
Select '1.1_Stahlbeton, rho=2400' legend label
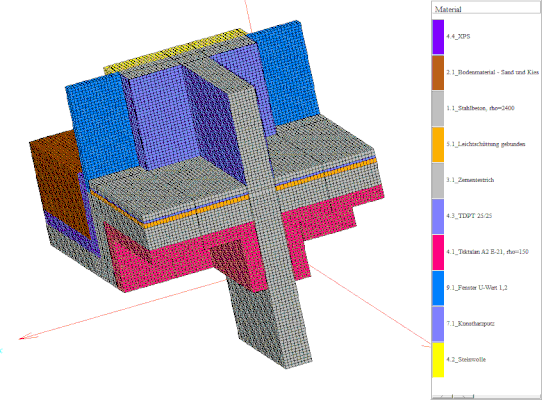click(x=480, y=108)
